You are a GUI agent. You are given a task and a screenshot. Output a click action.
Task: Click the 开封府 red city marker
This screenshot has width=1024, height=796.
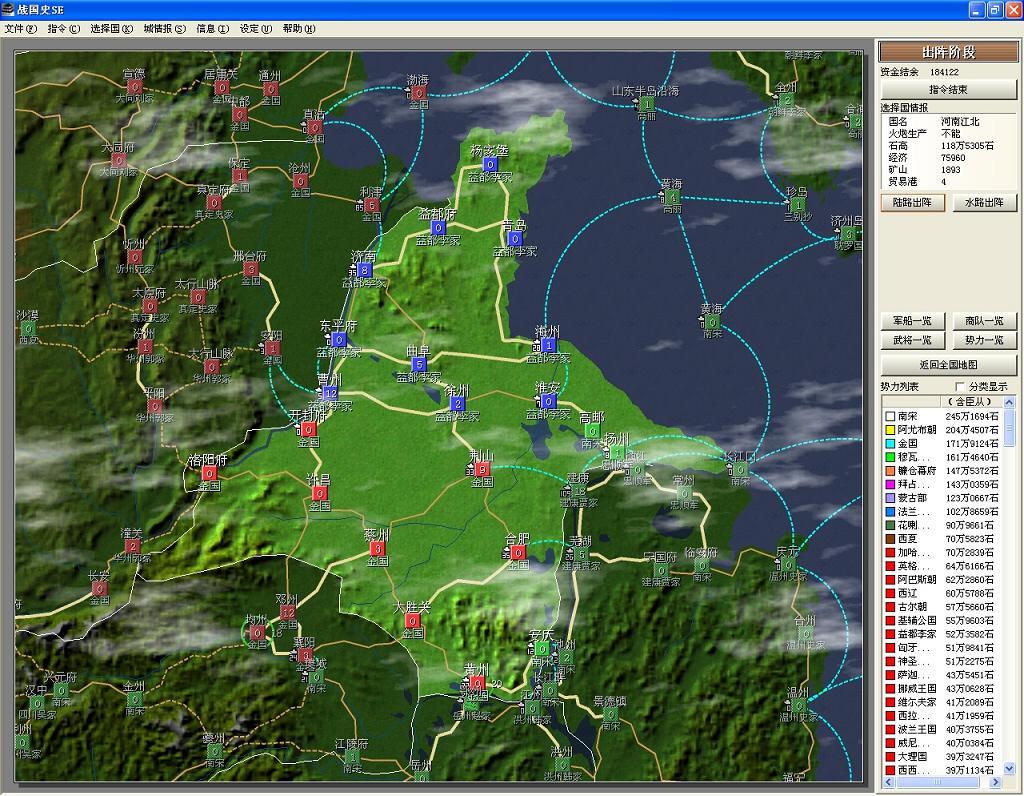tap(308, 429)
